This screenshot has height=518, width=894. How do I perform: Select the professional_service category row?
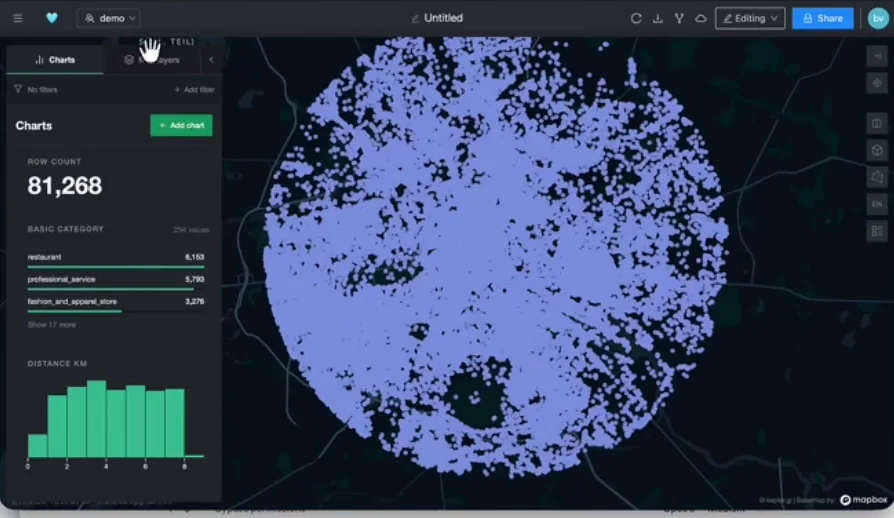(116, 282)
